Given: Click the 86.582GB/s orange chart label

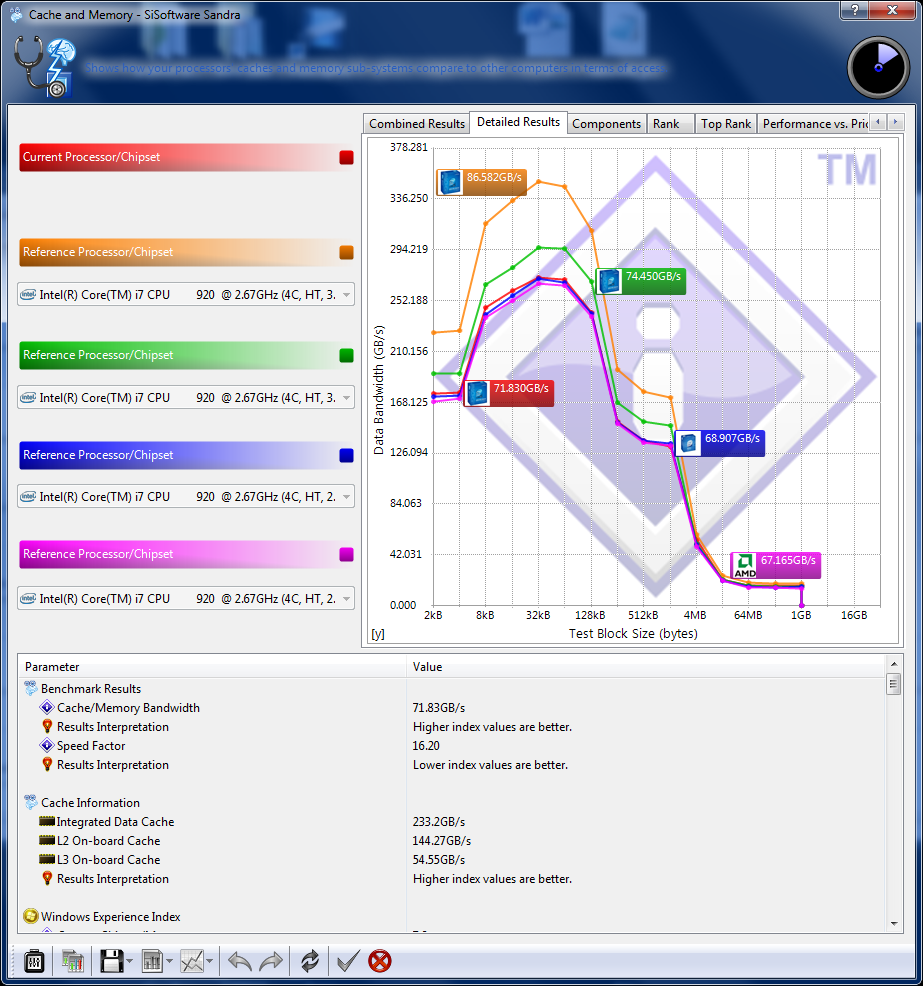Looking at the screenshot, I should tap(482, 182).
